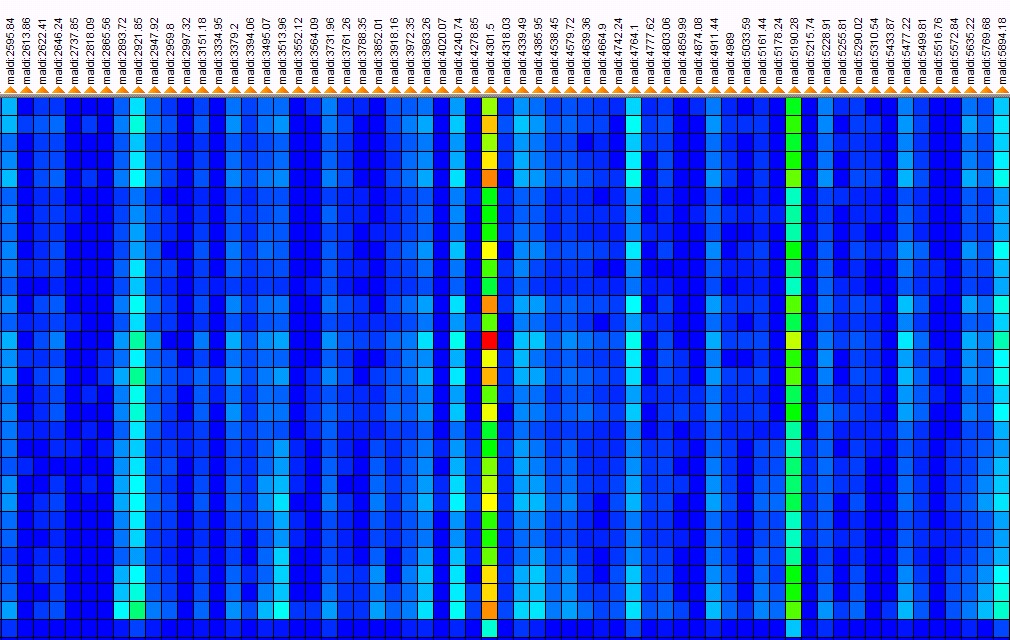Image resolution: width=1010 pixels, height=640 pixels.
Task: Select the orange marker below maldi:3564.09
Action: point(314,90)
